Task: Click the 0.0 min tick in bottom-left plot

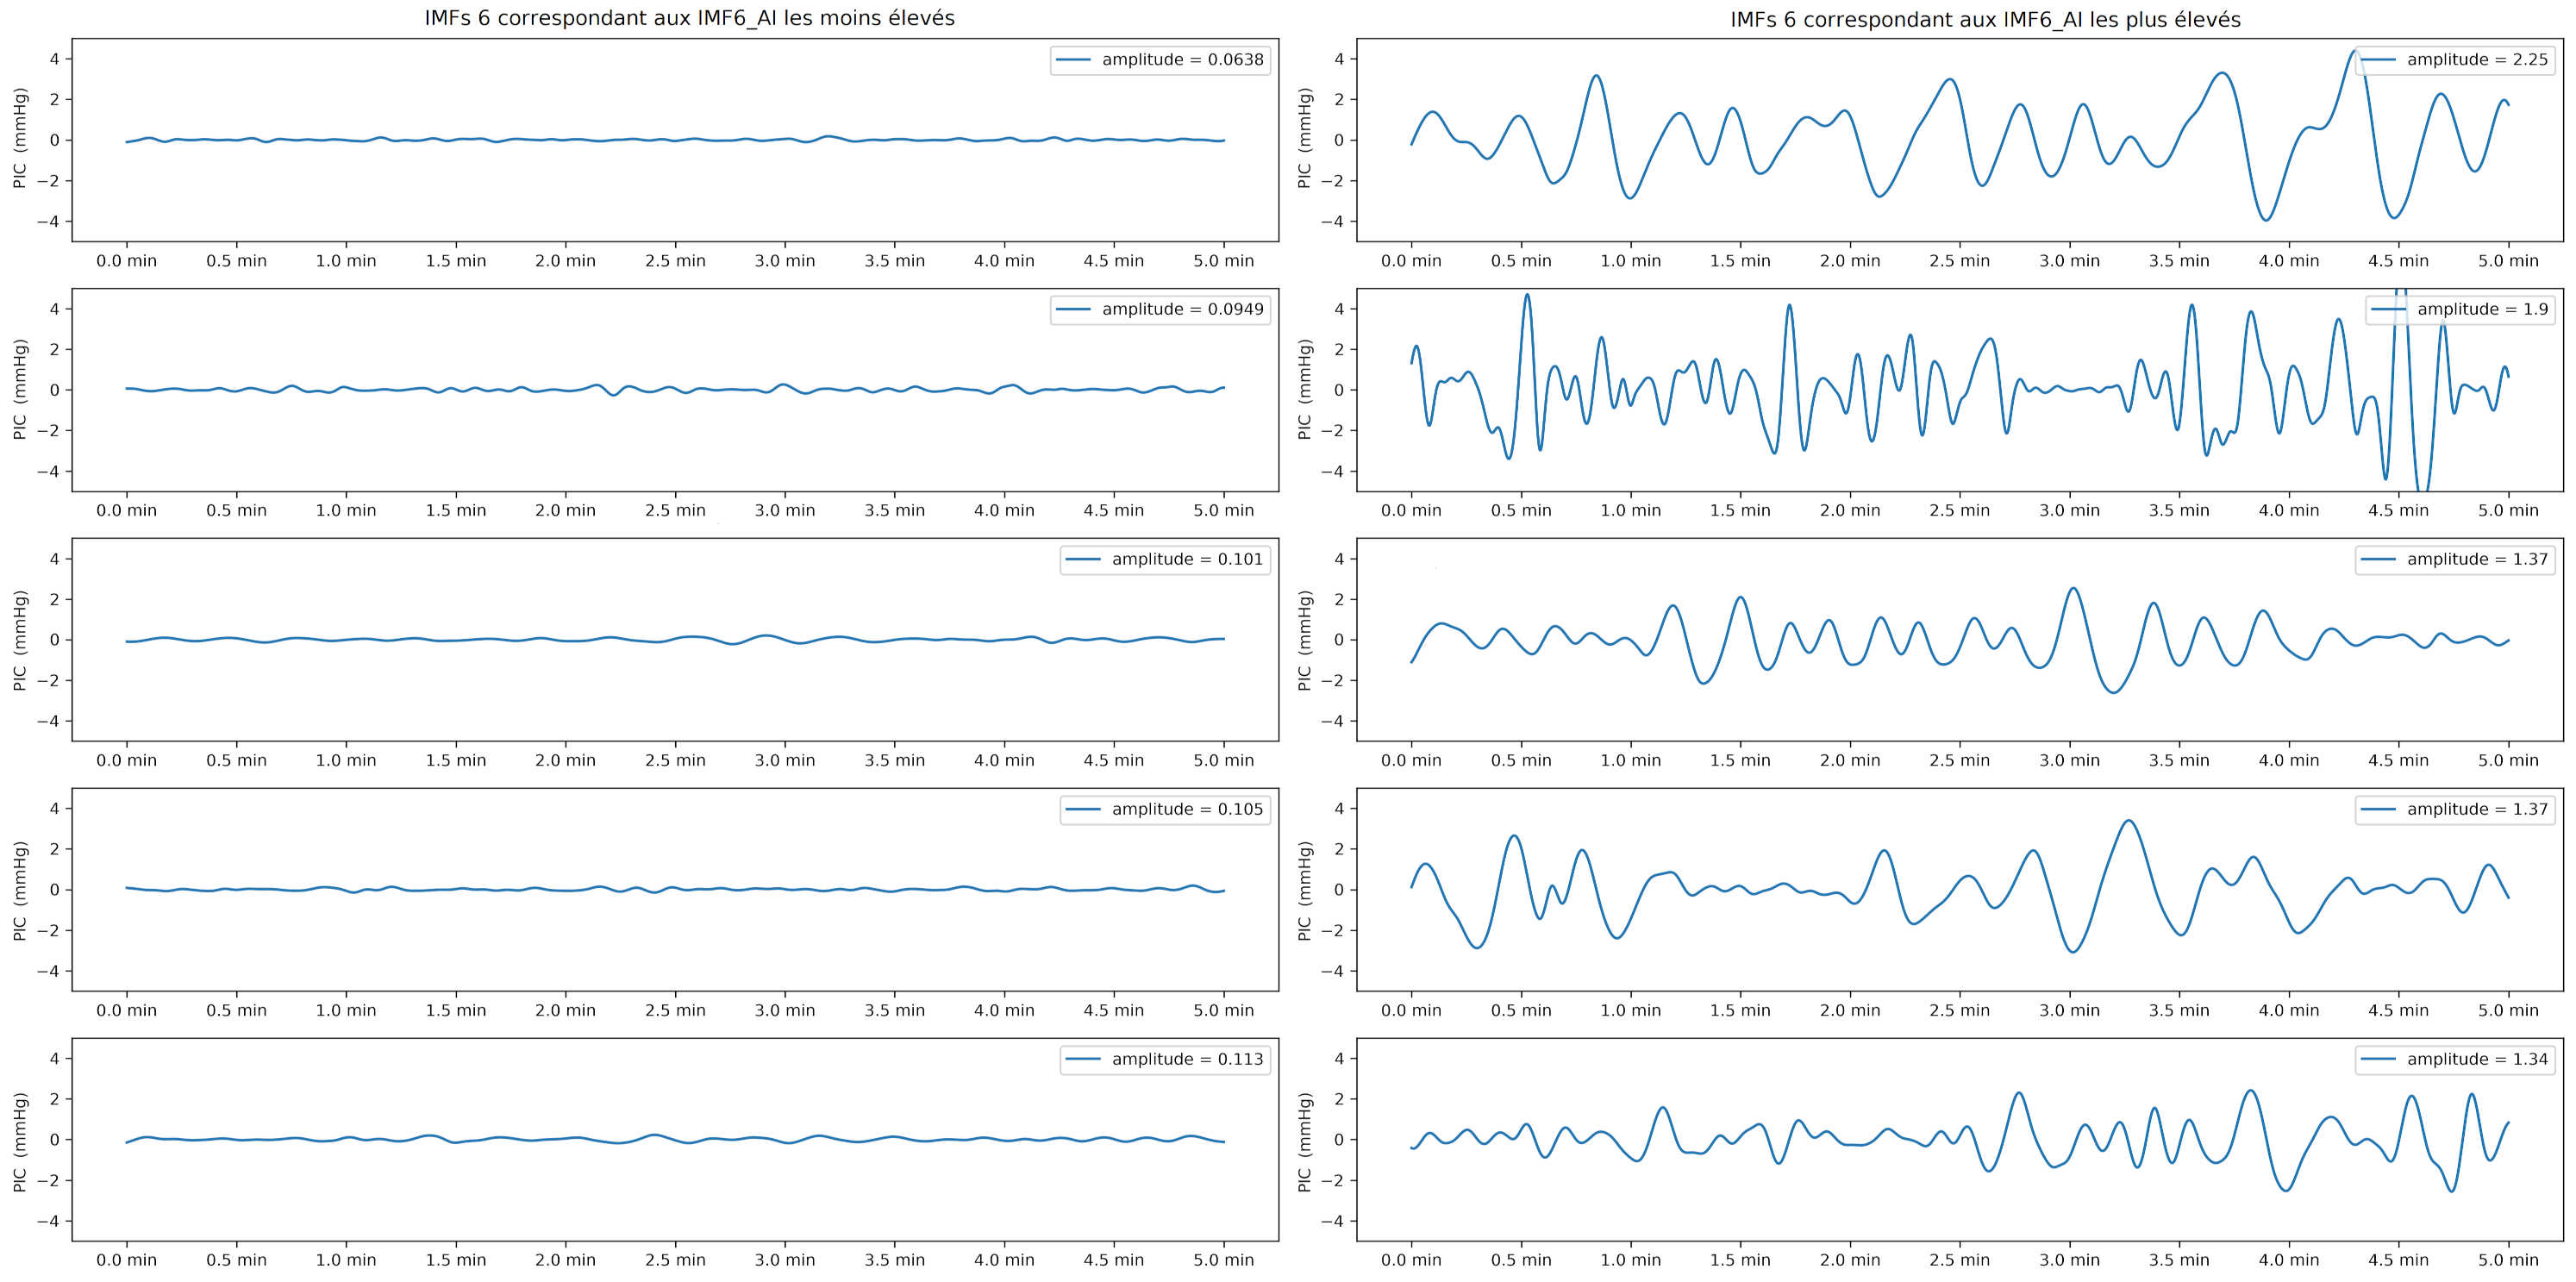Action: [126, 1261]
